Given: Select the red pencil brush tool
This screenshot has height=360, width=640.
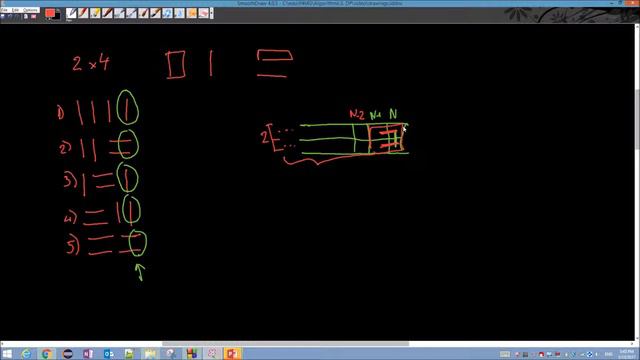Looking at the screenshot, I should 83,13.
